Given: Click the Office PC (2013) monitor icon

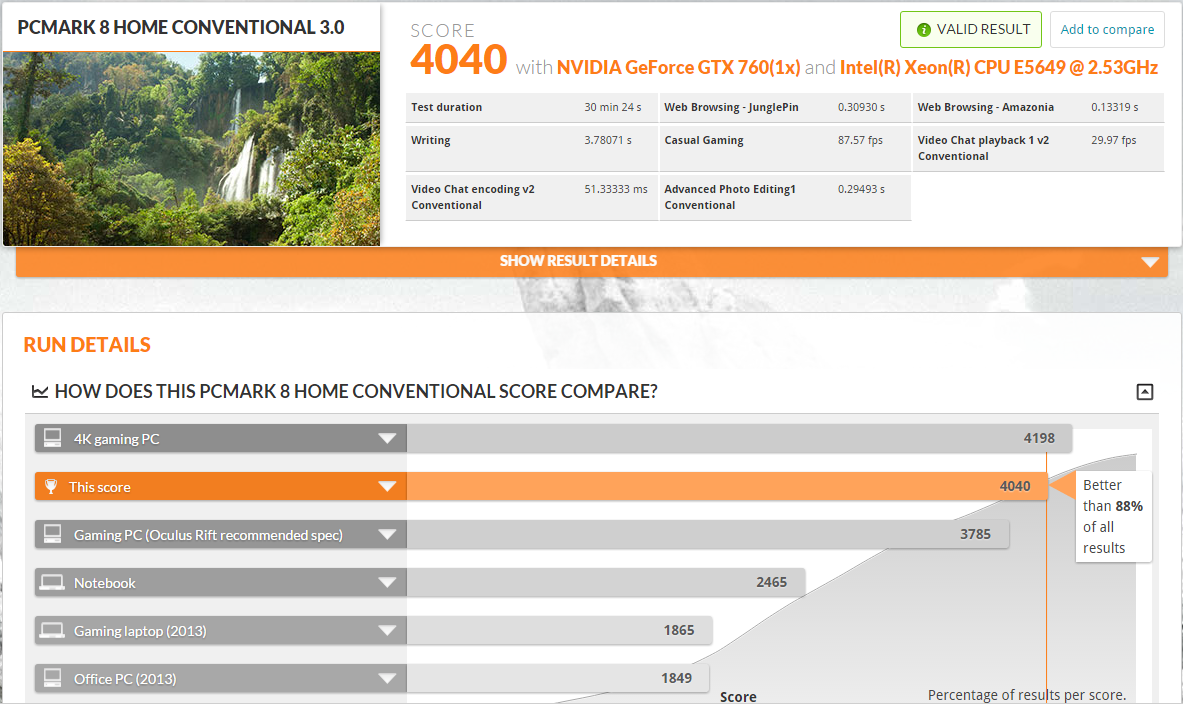Looking at the screenshot, I should (52, 678).
